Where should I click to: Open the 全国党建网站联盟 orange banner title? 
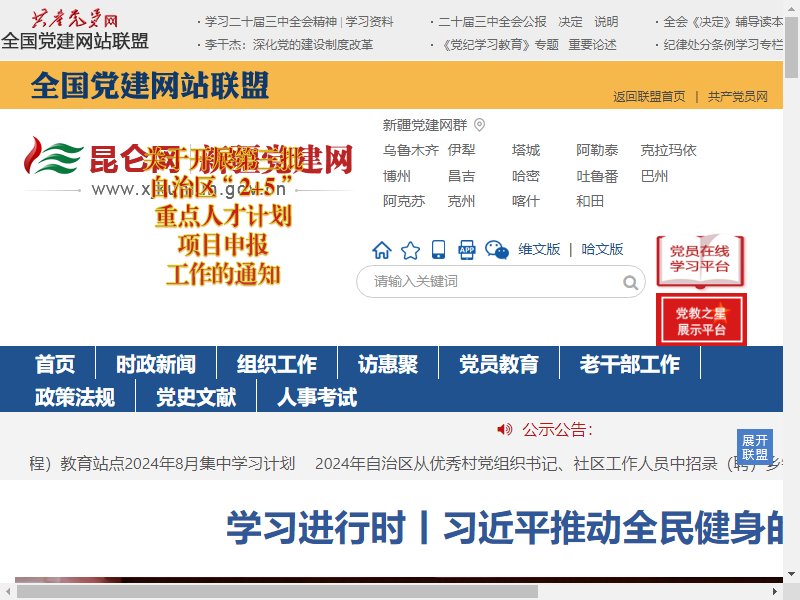coord(149,85)
